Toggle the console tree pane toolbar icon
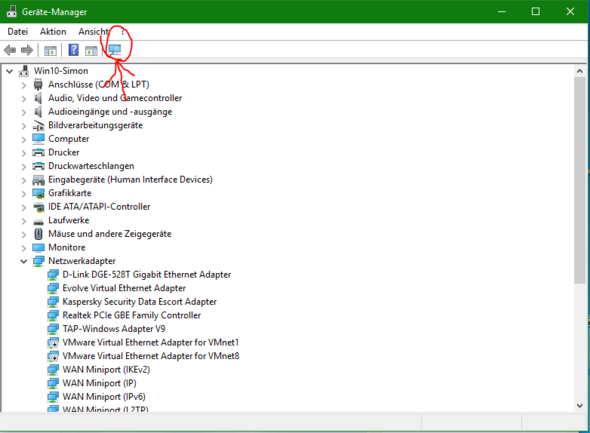Screen dimensions: 590x433 pos(50,50)
